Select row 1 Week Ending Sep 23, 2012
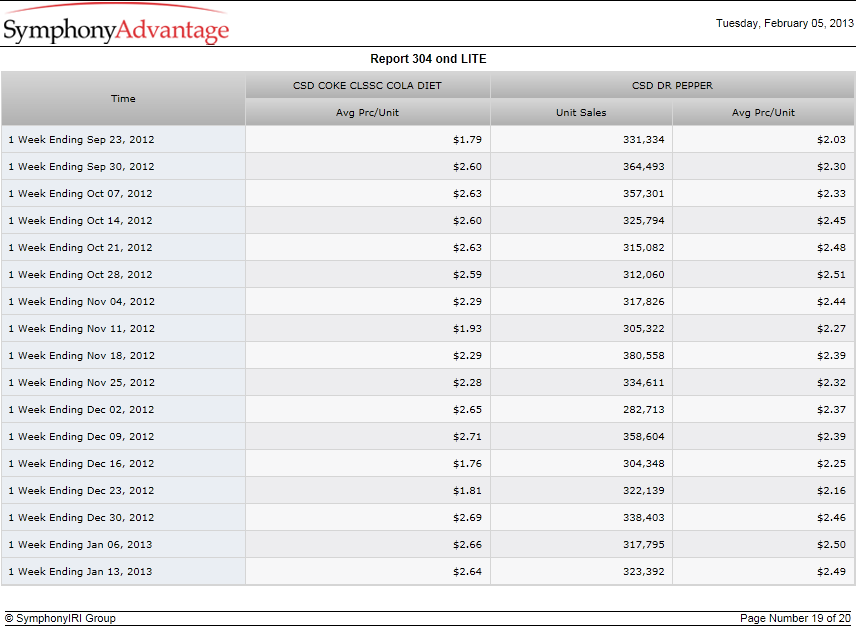 click(428, 140)
